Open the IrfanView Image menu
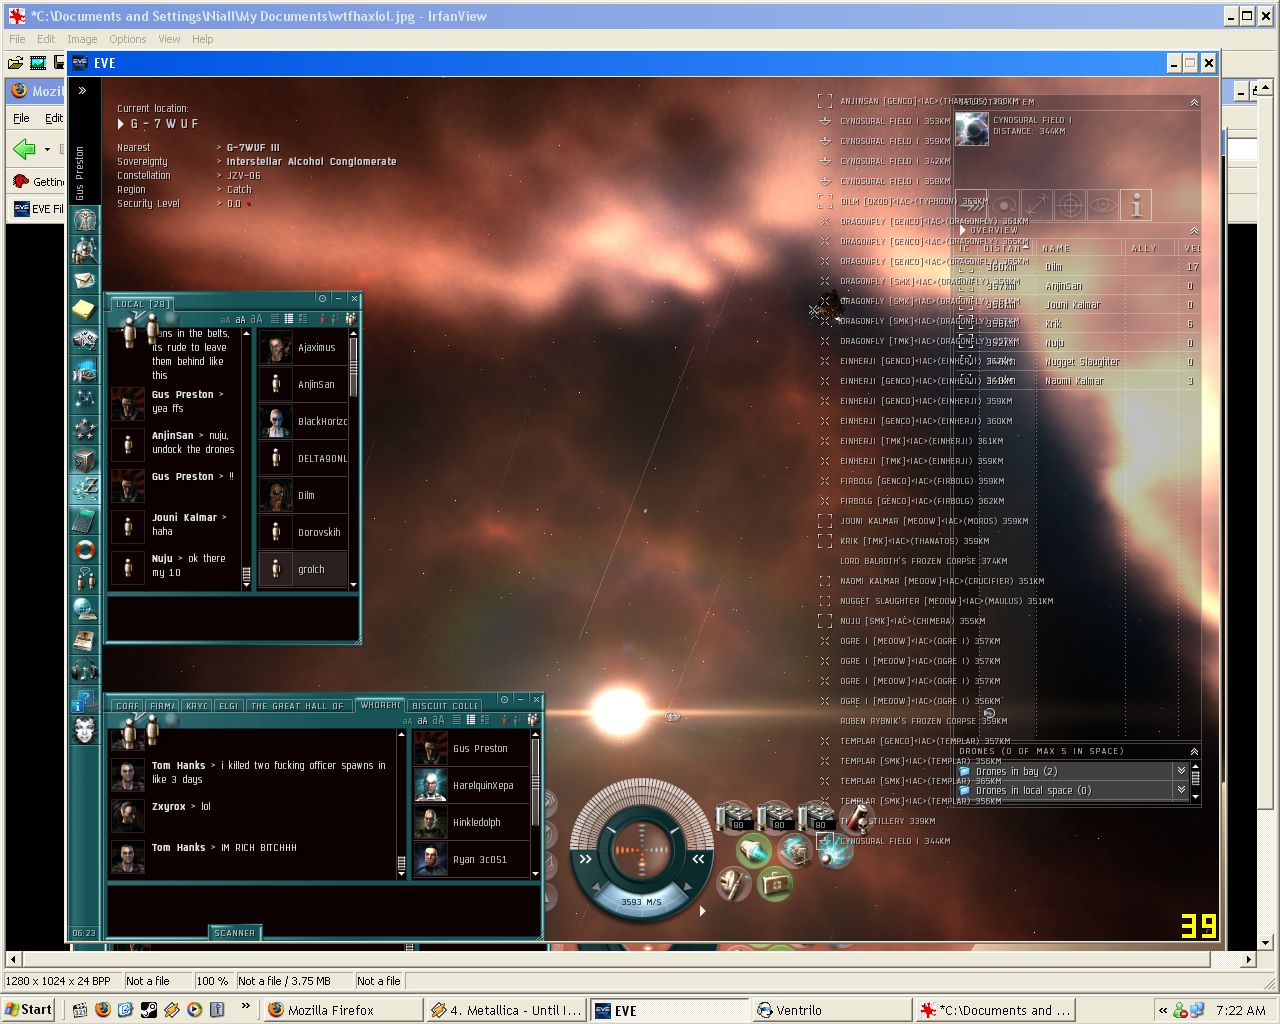This screenshot has height=1024, width=1280. coord(82,39)
